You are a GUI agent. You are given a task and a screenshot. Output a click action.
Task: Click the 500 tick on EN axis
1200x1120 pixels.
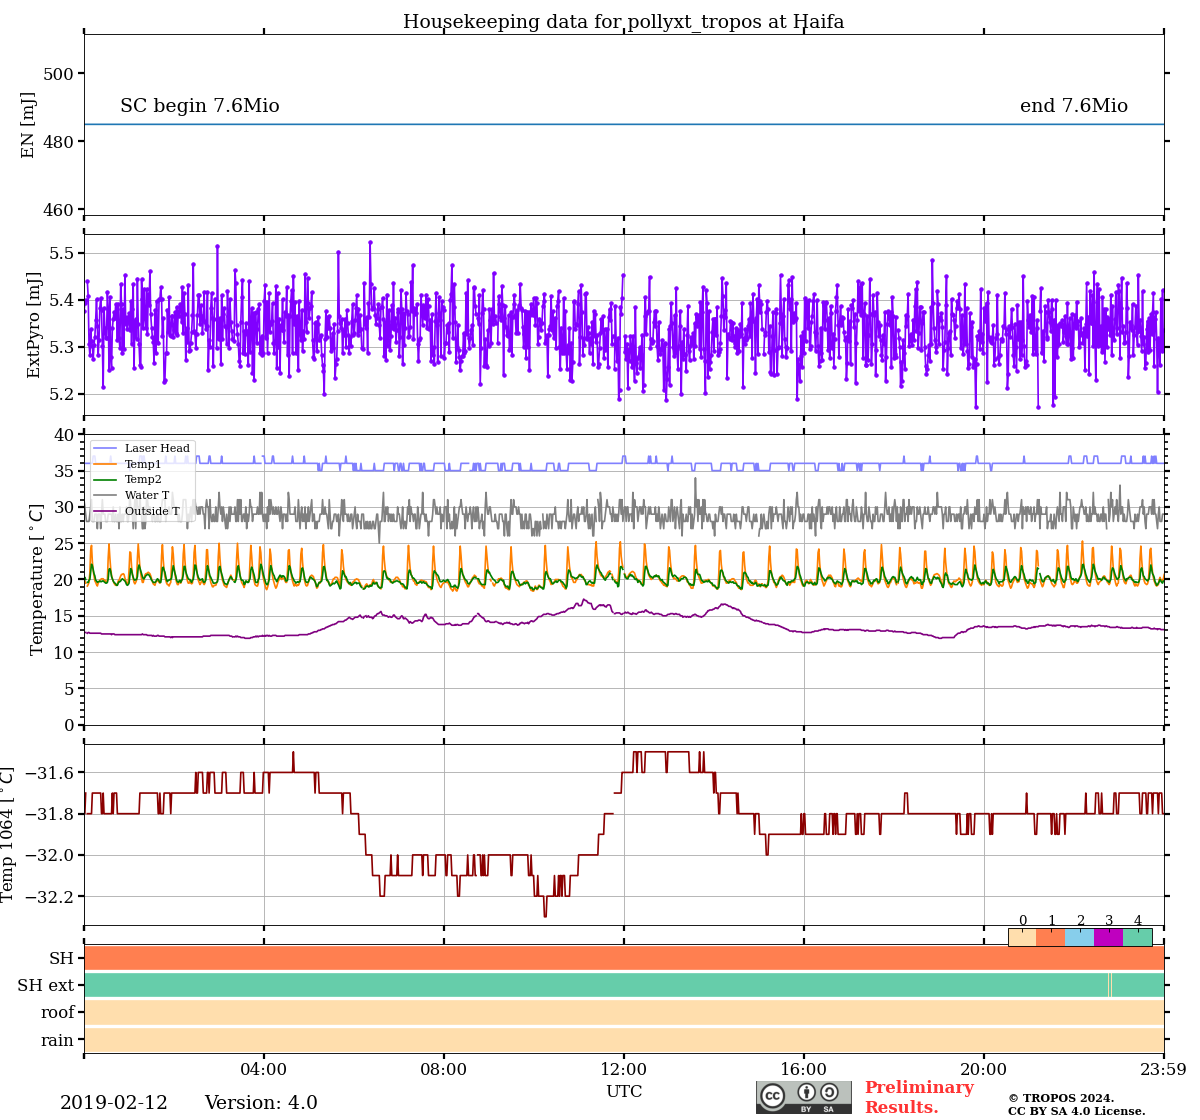[x=59, y=74]
